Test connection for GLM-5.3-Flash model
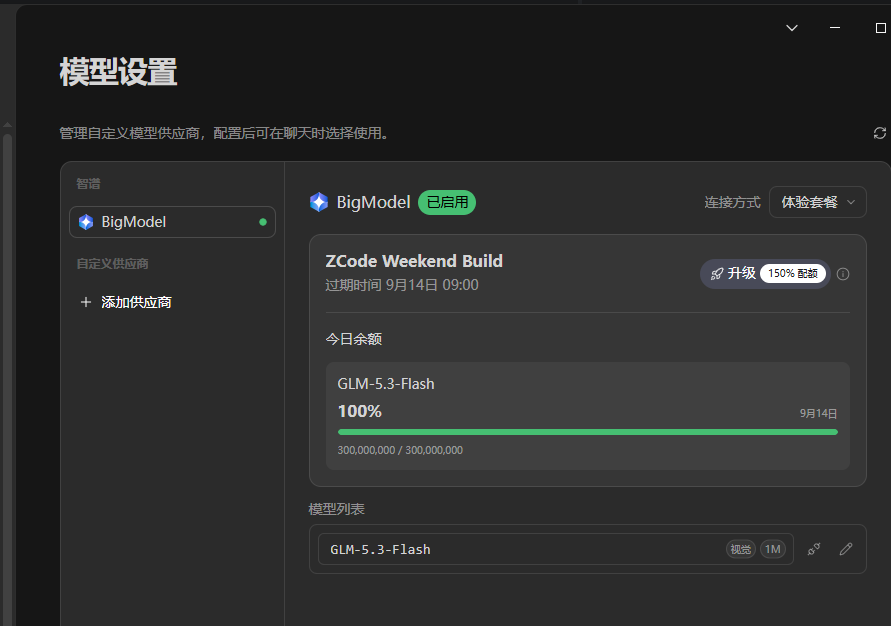The image size is (891, 626). point(814,549)
